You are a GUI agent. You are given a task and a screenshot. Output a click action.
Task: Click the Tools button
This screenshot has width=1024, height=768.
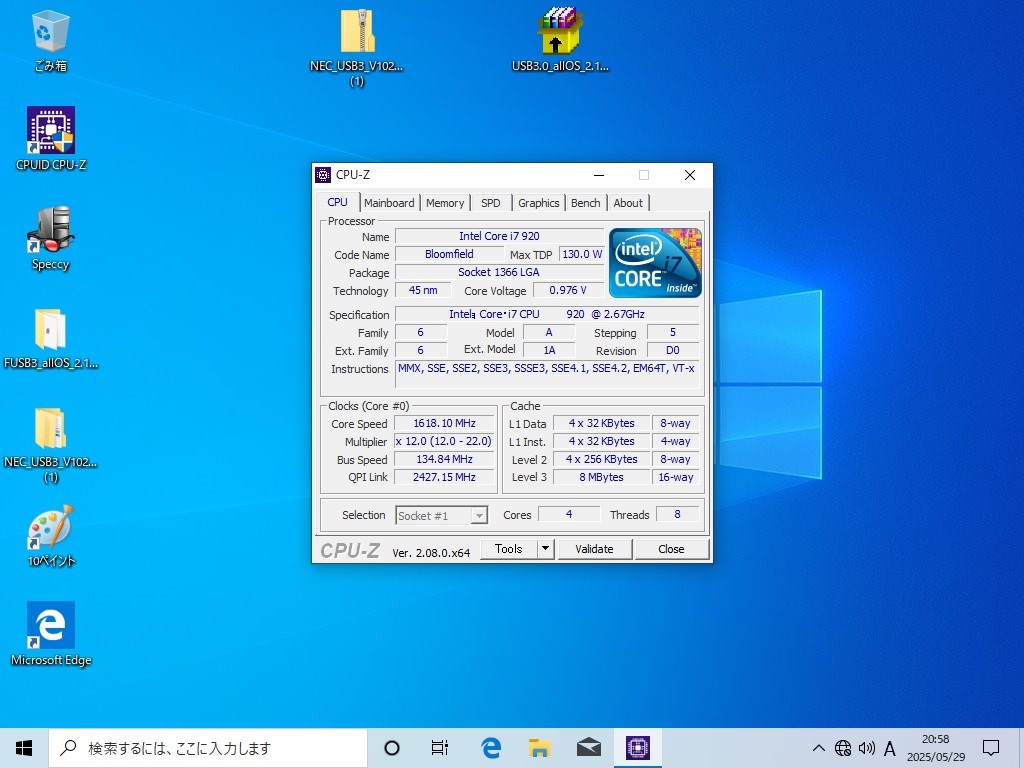(x=509, y=549)
